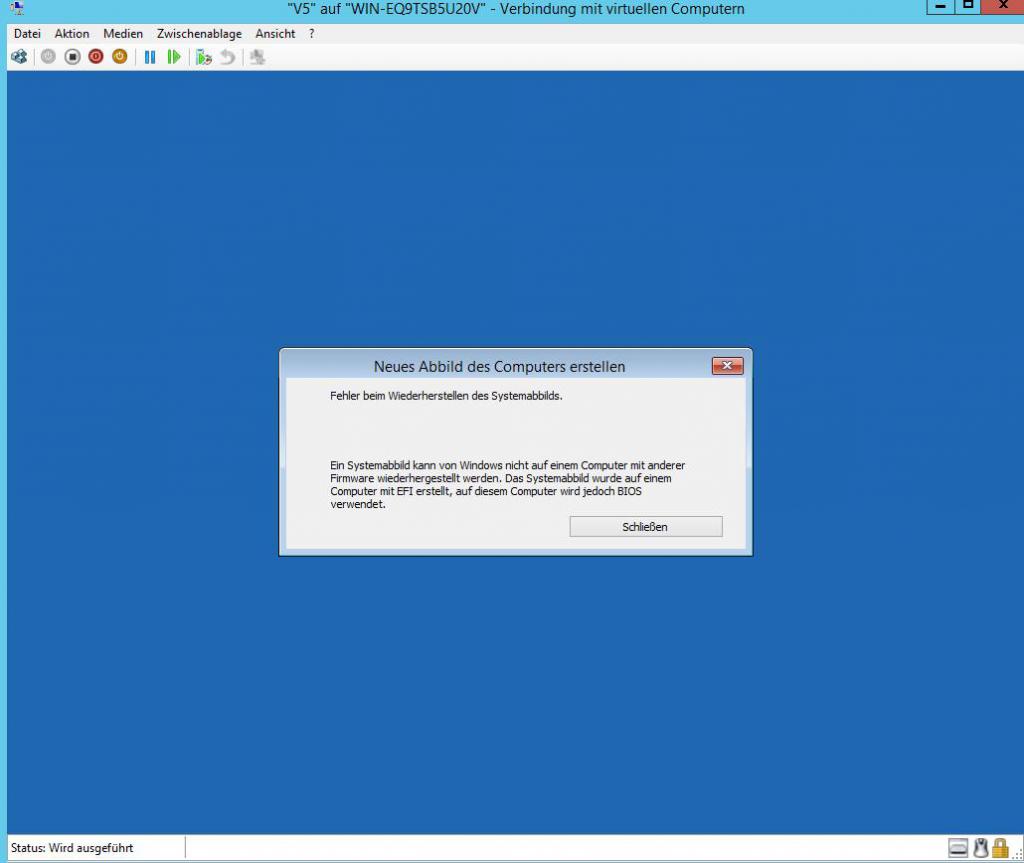Open the Datei menu

tap(27, 33)
